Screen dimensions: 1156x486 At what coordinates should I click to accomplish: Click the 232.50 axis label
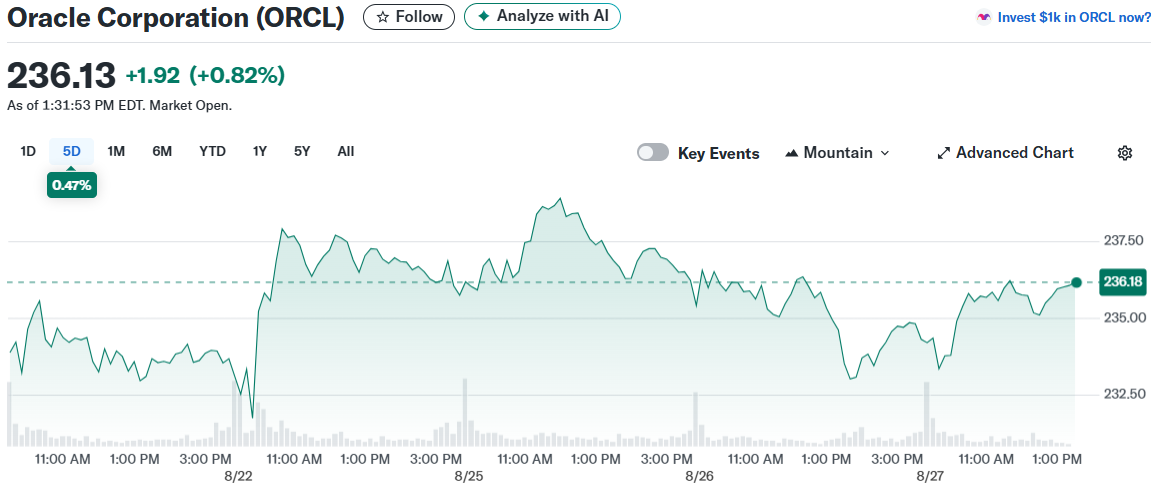pos(1123,394)
